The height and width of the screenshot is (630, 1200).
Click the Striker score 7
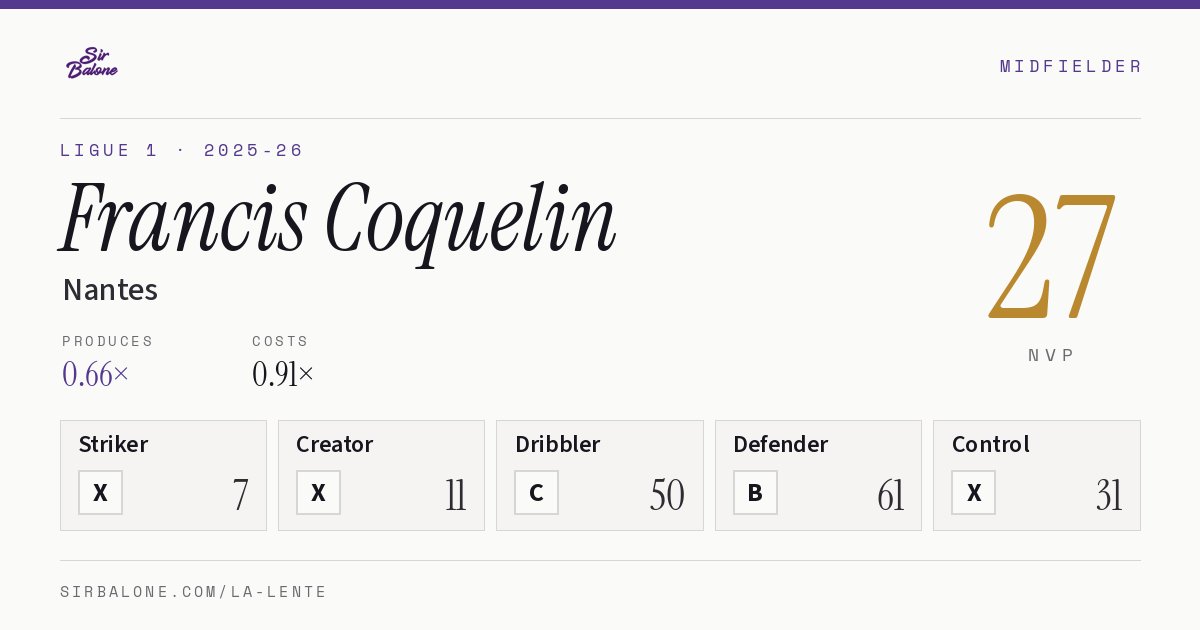pos(240,495)
